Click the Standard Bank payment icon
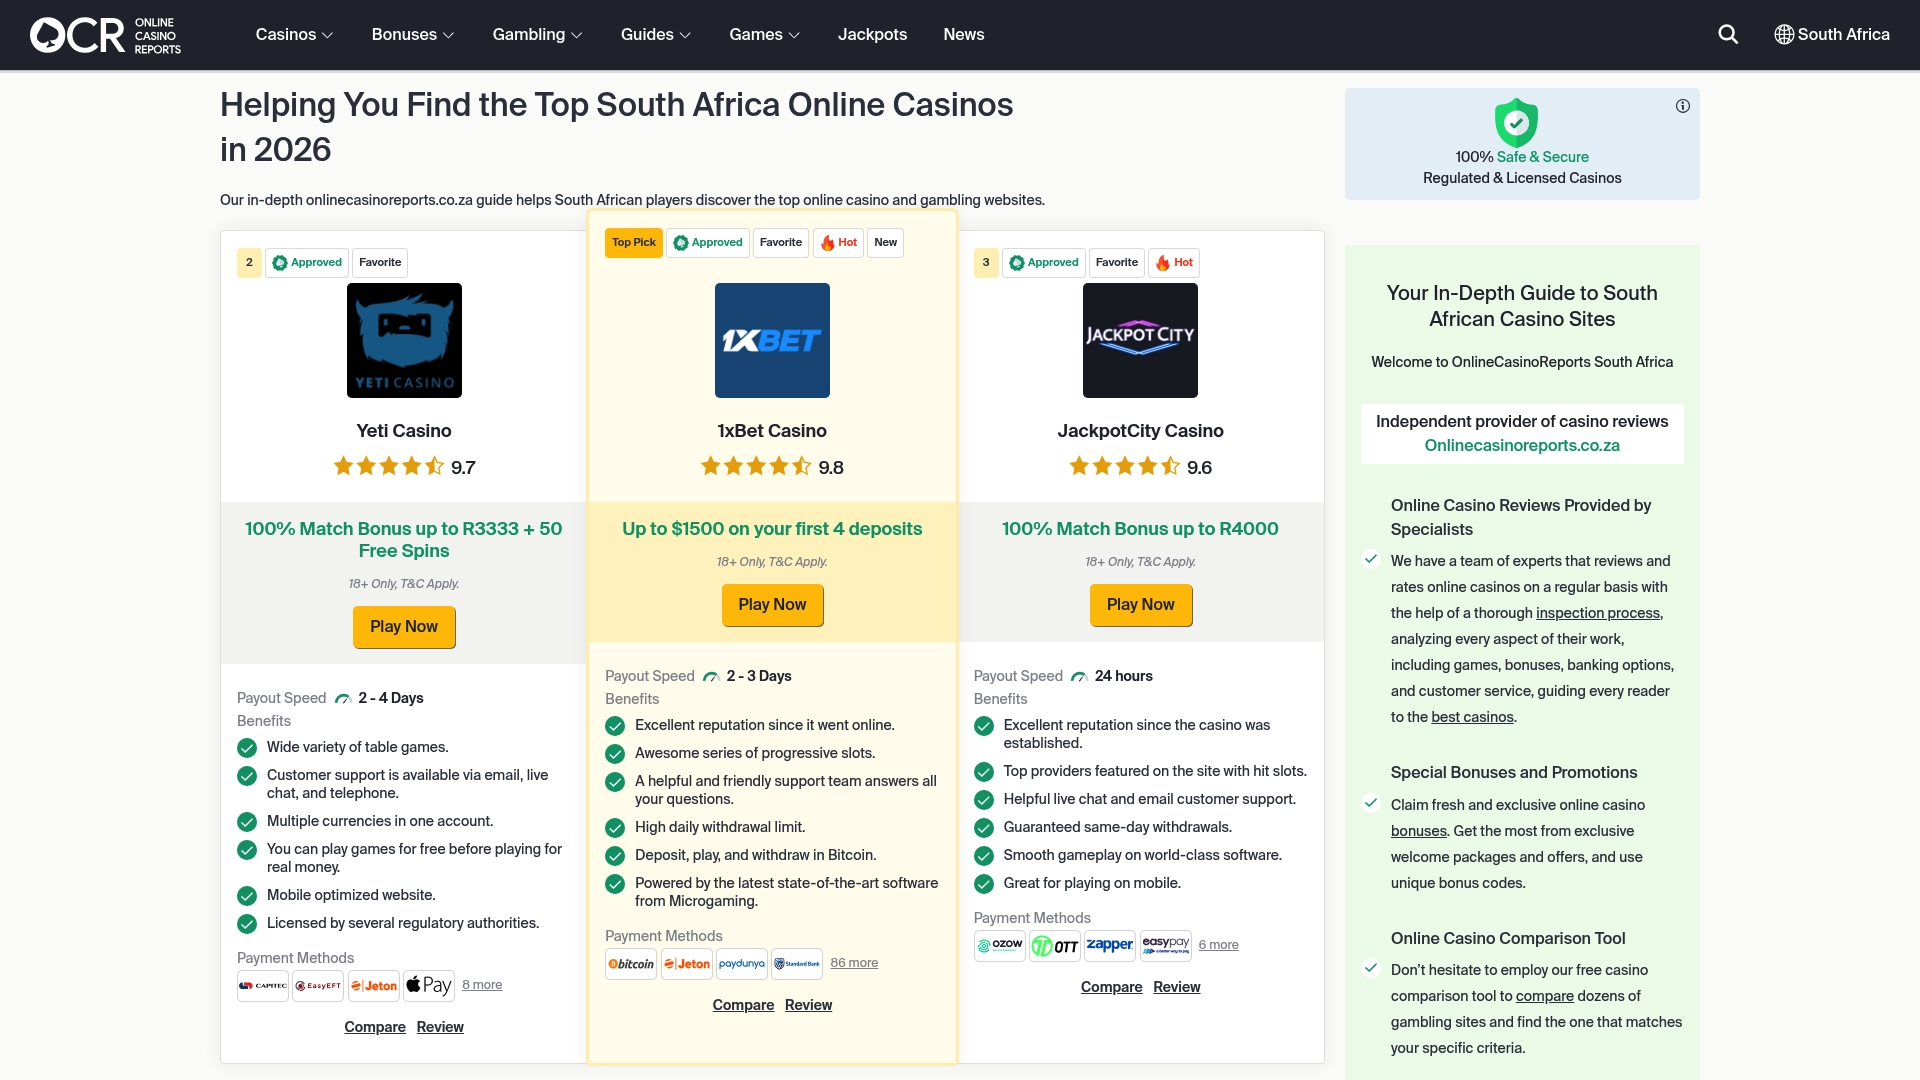 coord(797,964)
